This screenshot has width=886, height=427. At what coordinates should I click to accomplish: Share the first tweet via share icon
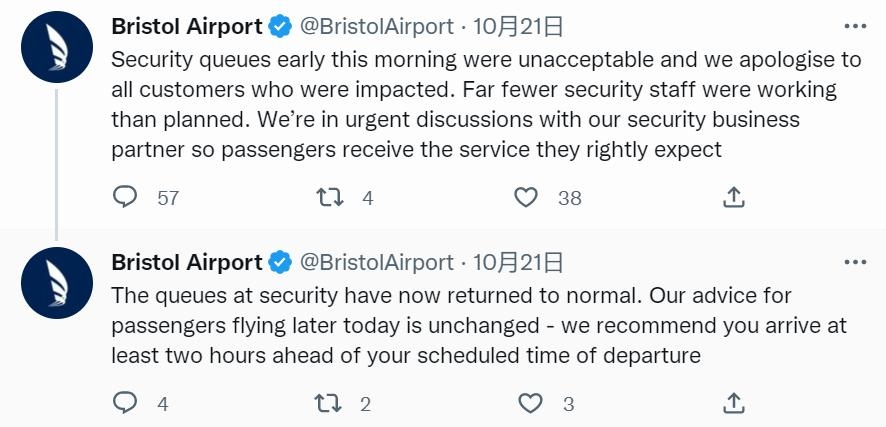[x=733, y=197]
